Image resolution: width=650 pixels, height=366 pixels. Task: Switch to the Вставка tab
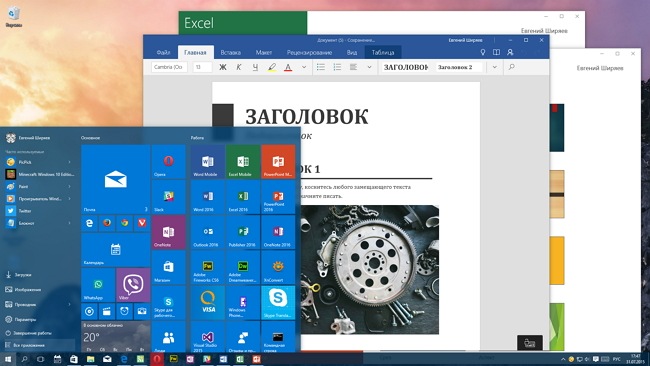point(230,53)
